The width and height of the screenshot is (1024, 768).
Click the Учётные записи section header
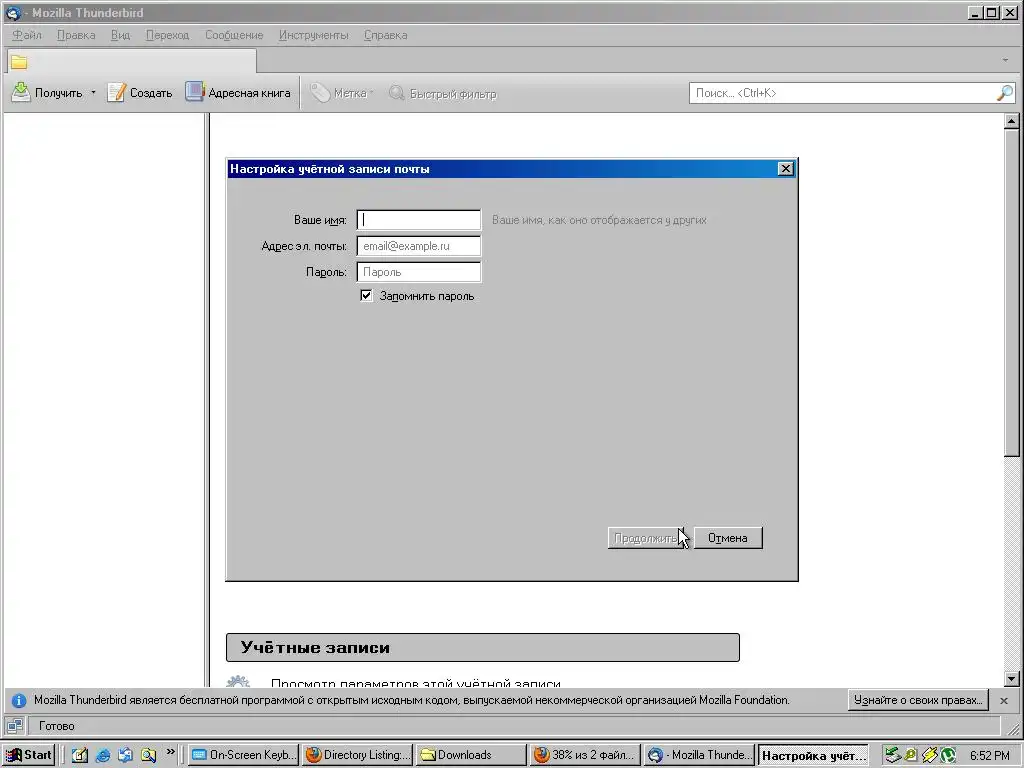coord(483,647)
